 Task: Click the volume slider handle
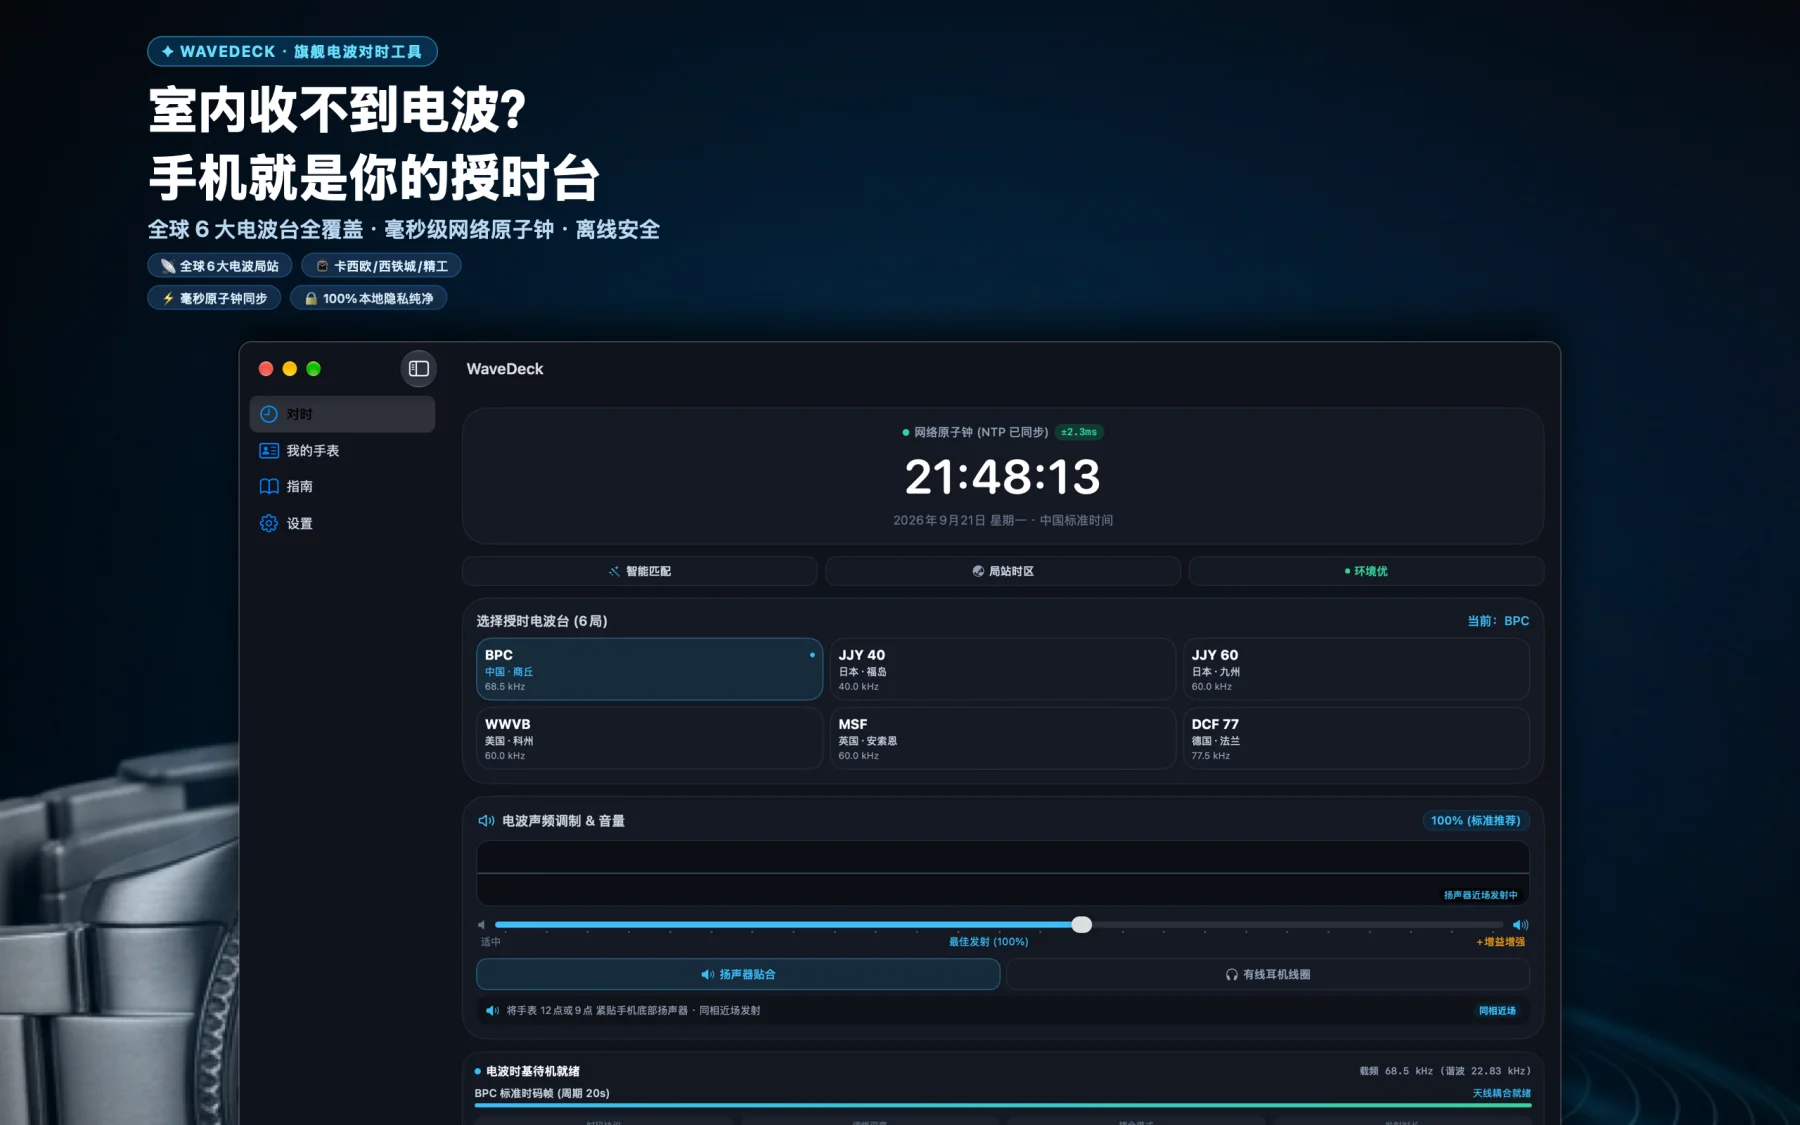[1081, 925]
